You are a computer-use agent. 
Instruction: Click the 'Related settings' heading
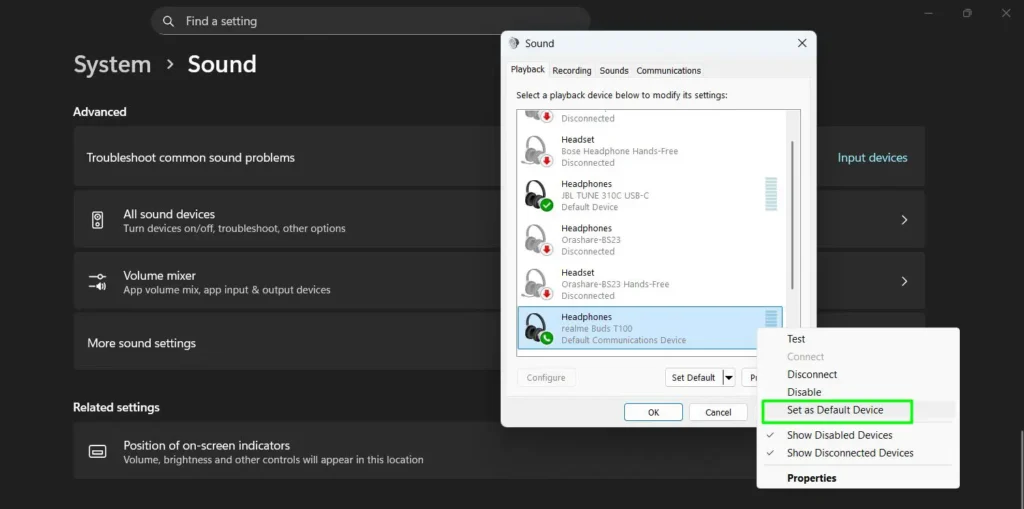click(116, 407)
